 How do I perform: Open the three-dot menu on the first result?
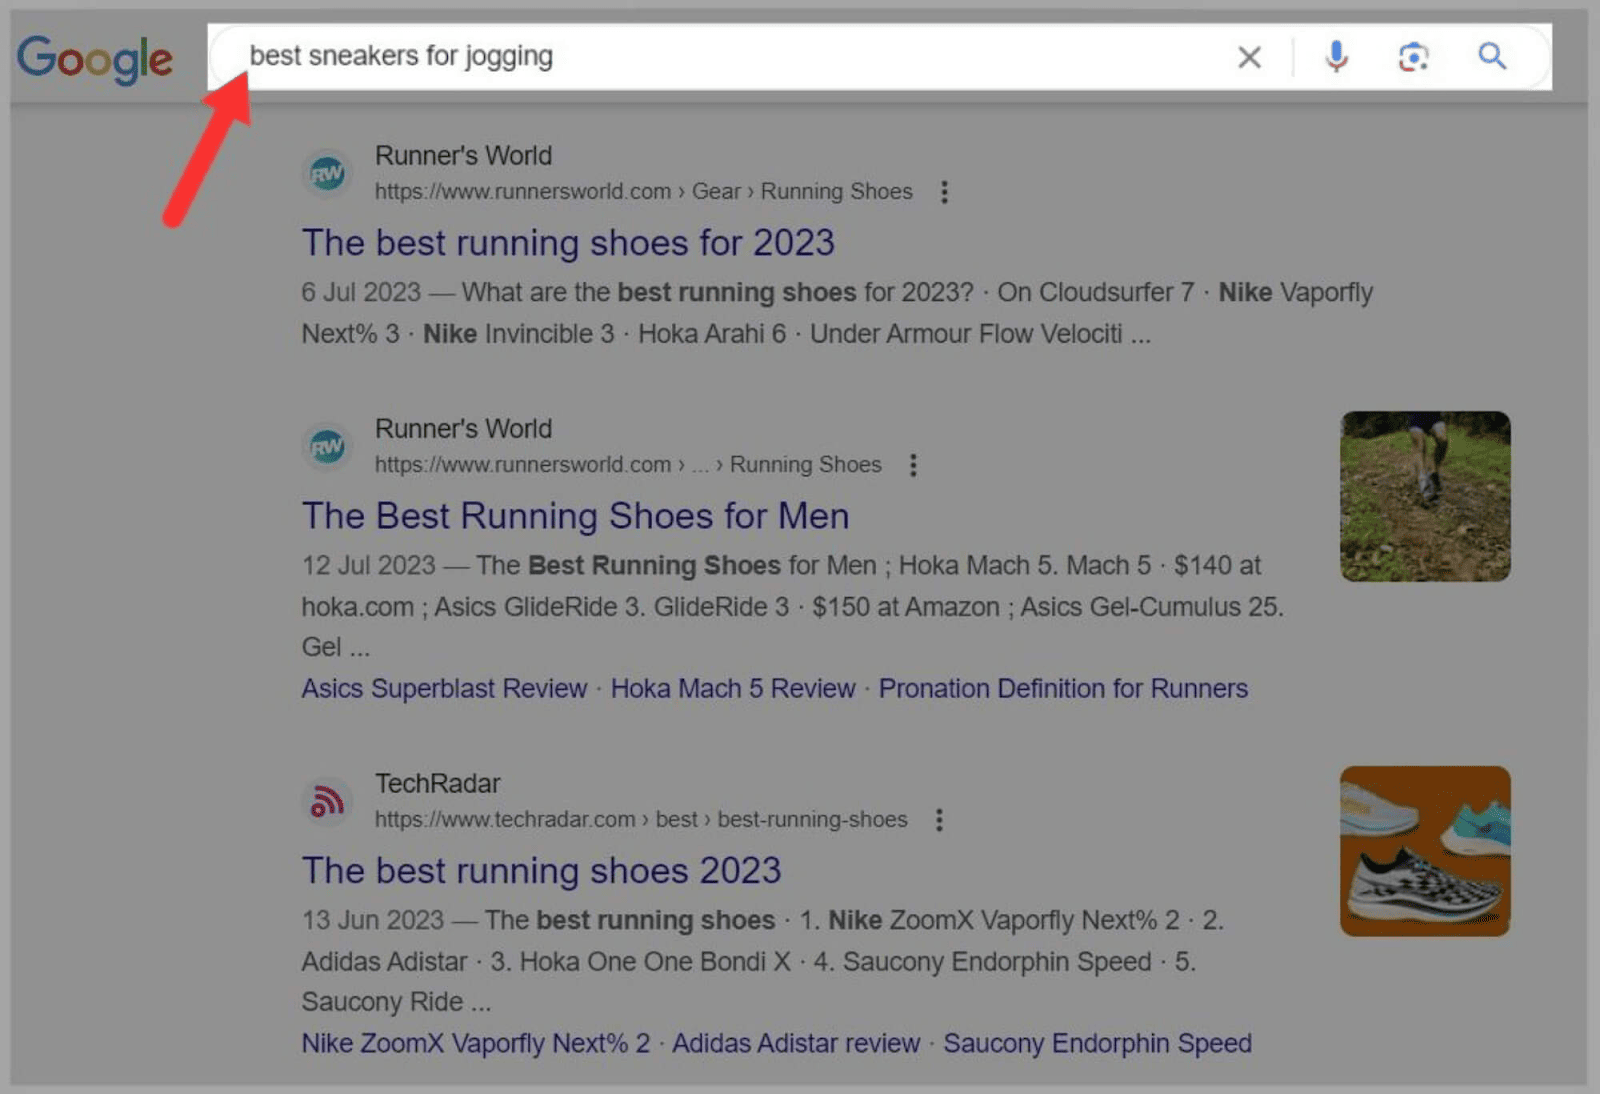tap(944, 191)
